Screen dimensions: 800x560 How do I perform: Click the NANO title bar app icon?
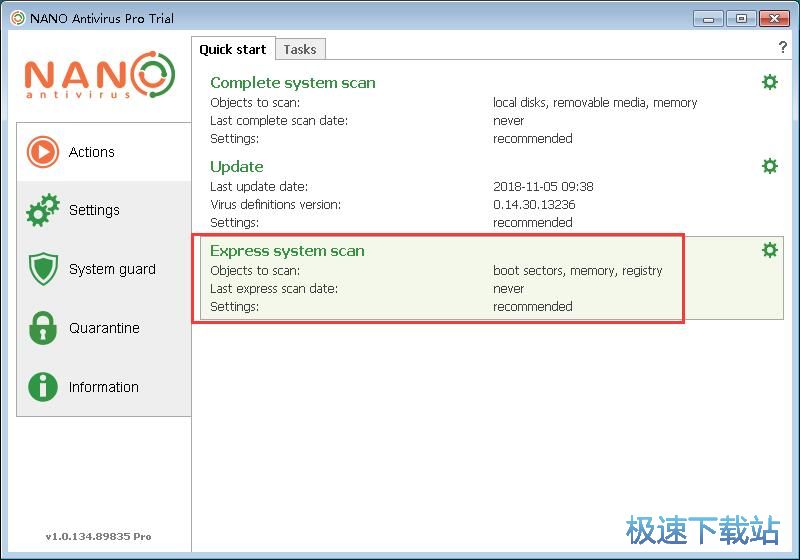[17, 18]
